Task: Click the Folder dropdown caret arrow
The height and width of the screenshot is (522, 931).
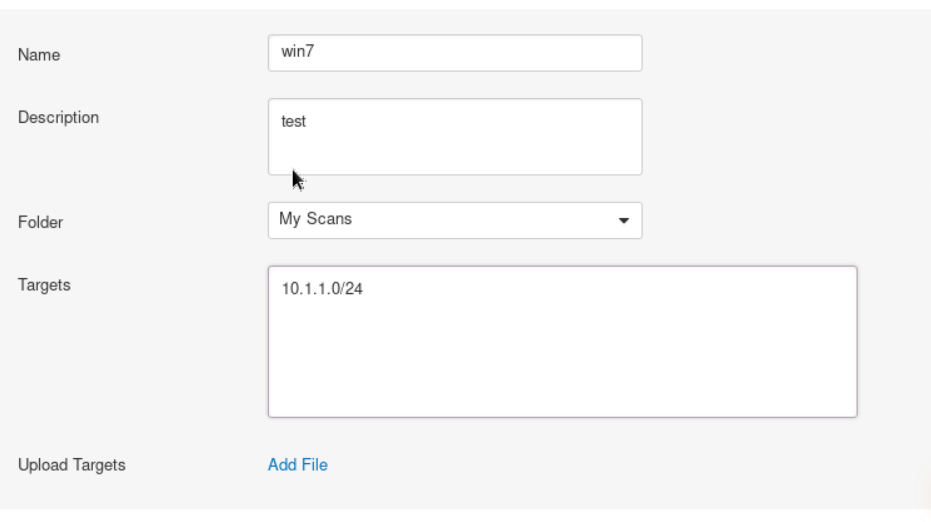Action: click(624, 221)
